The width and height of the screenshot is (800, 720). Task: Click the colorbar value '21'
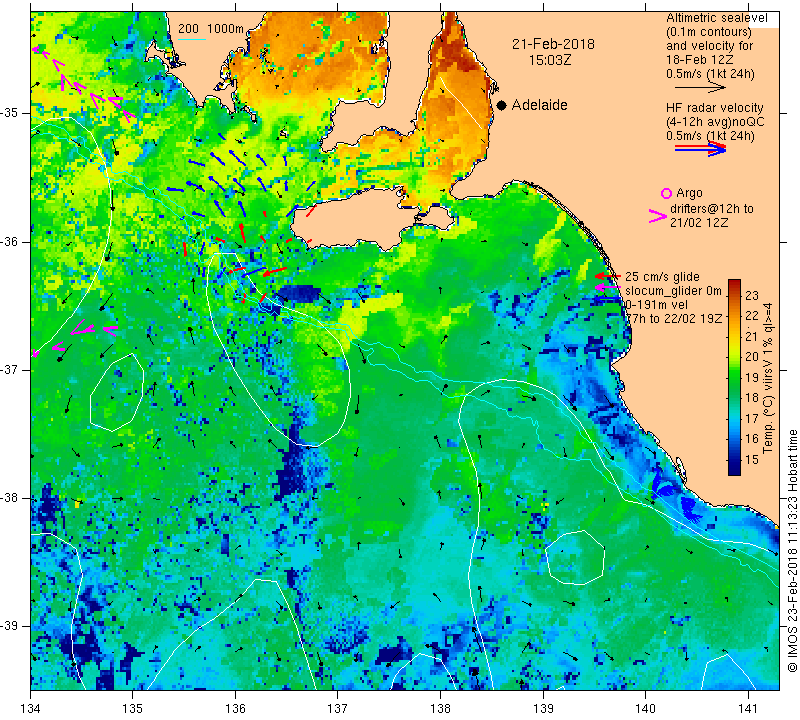click(752, 336)
